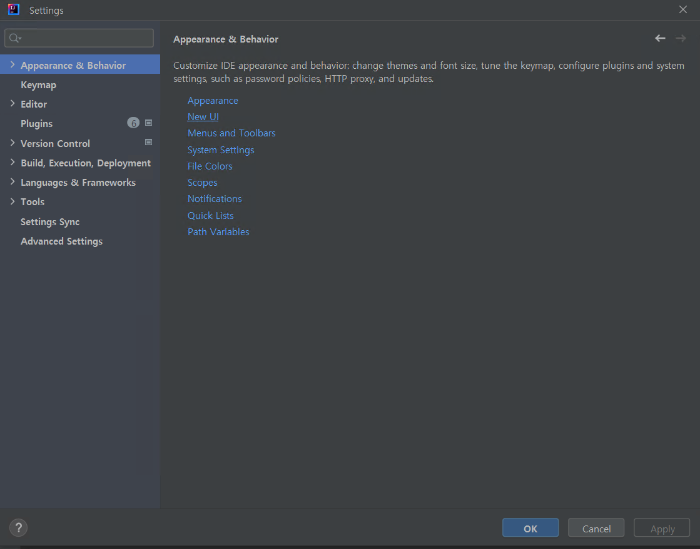The width and height of the screenshot is (700, 549).
Task: Open the New UI link
Action: pyautogui.click(x=203, y=117)
